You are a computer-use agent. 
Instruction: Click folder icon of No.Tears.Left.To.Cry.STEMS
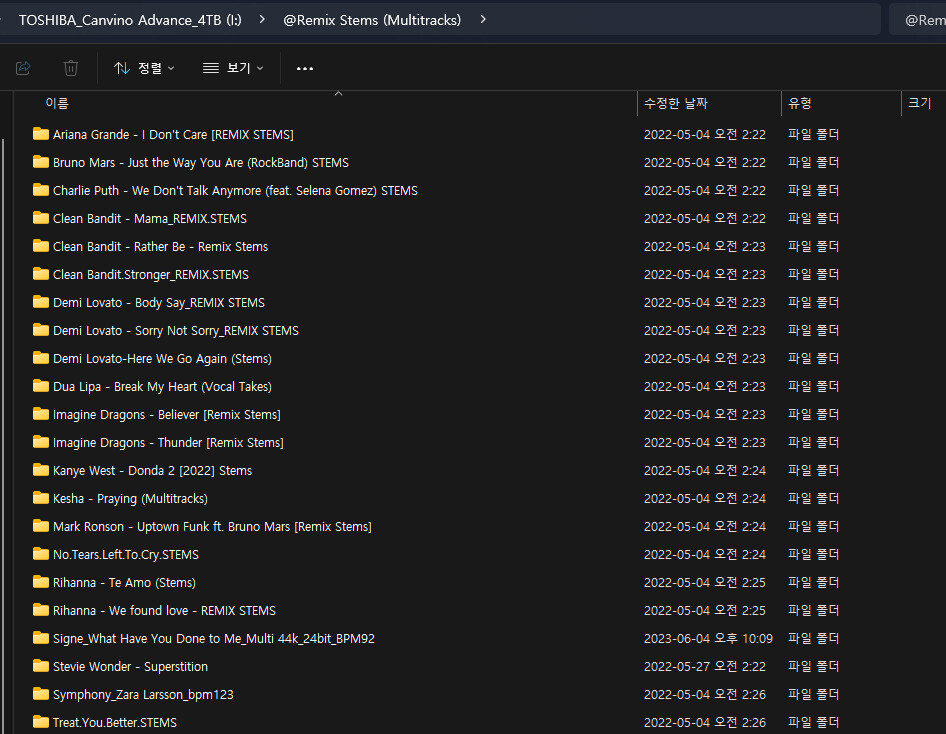coord(41,554)
